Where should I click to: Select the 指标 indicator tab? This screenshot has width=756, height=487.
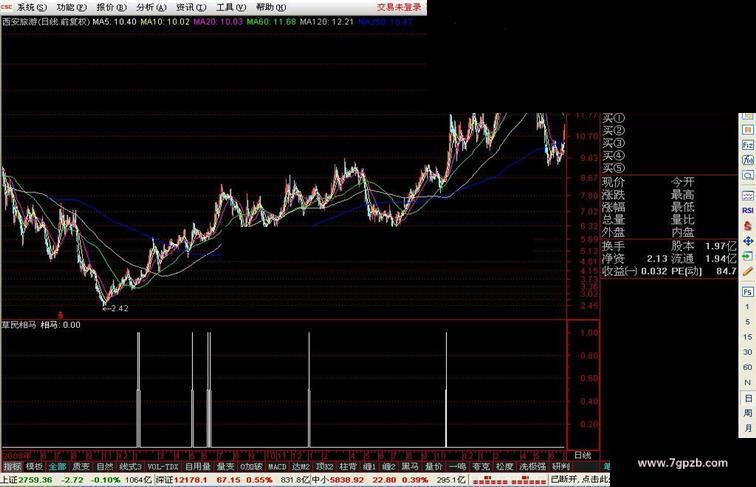coord(12,466)
